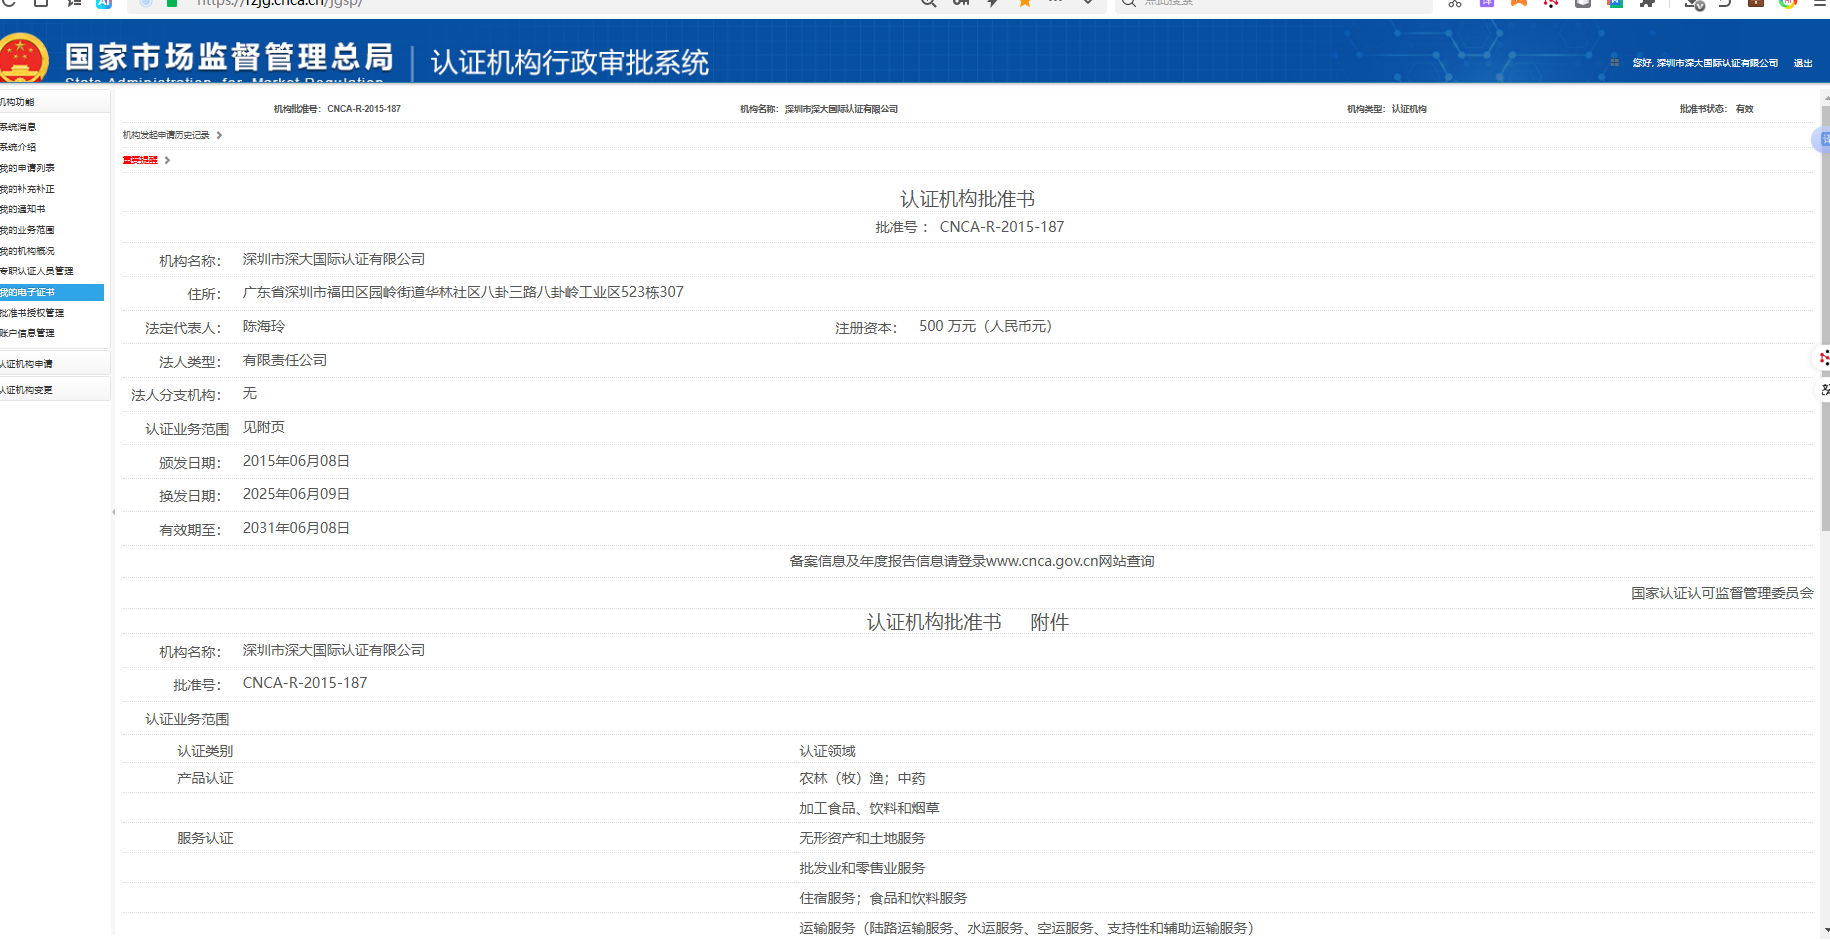Click the 认证机构批准书 附件 heading

click(967, 622)
